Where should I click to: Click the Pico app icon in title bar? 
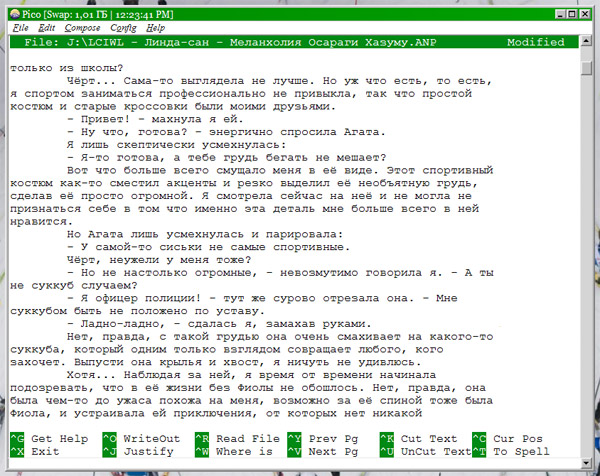[x=15, y=15]
